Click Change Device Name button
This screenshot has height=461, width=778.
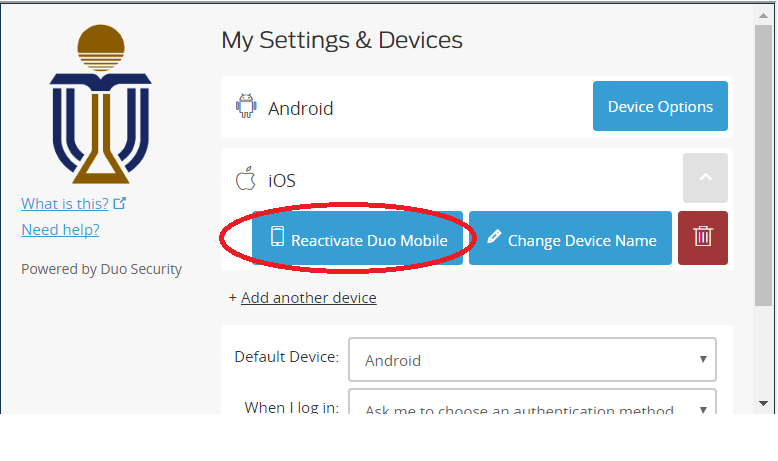[x=570, y=238]
